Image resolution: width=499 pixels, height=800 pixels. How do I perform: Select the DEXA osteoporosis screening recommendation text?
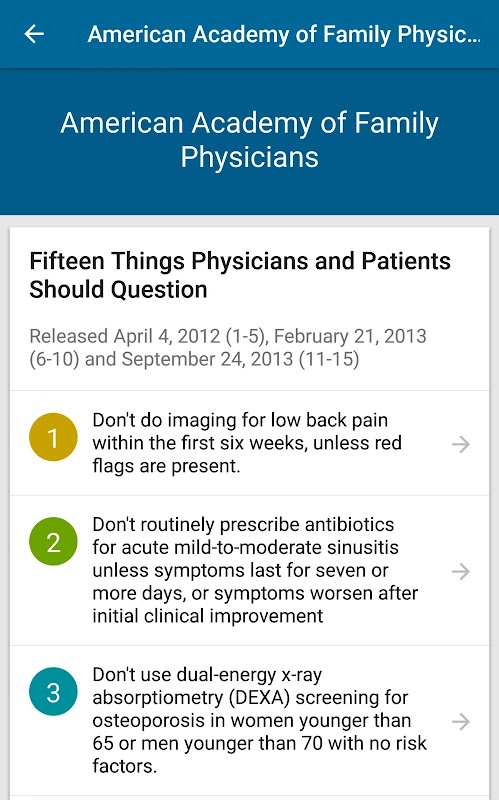tap(259, 720)
